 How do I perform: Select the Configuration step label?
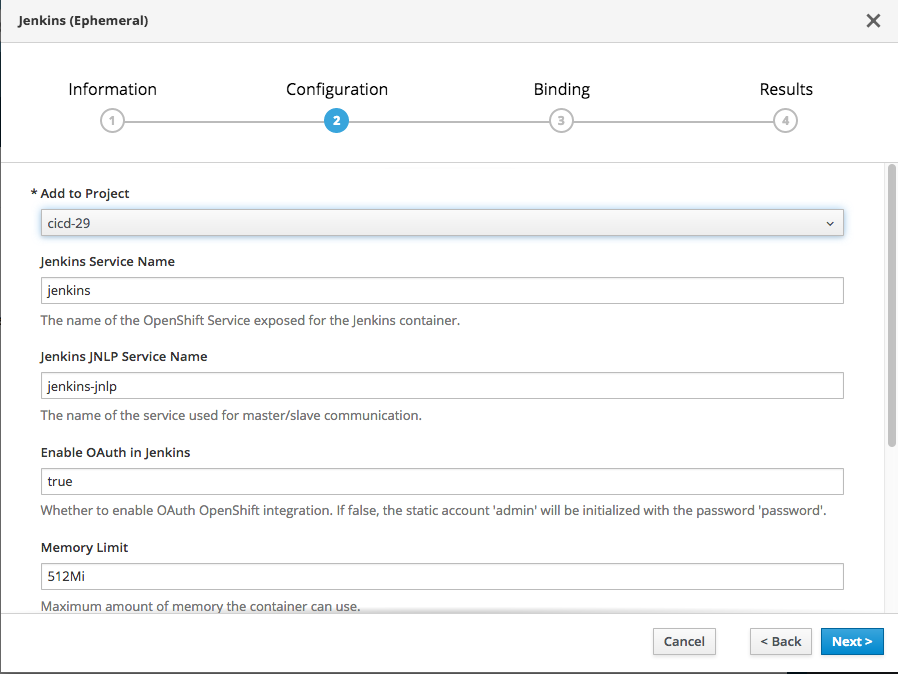tap(337, 90)
